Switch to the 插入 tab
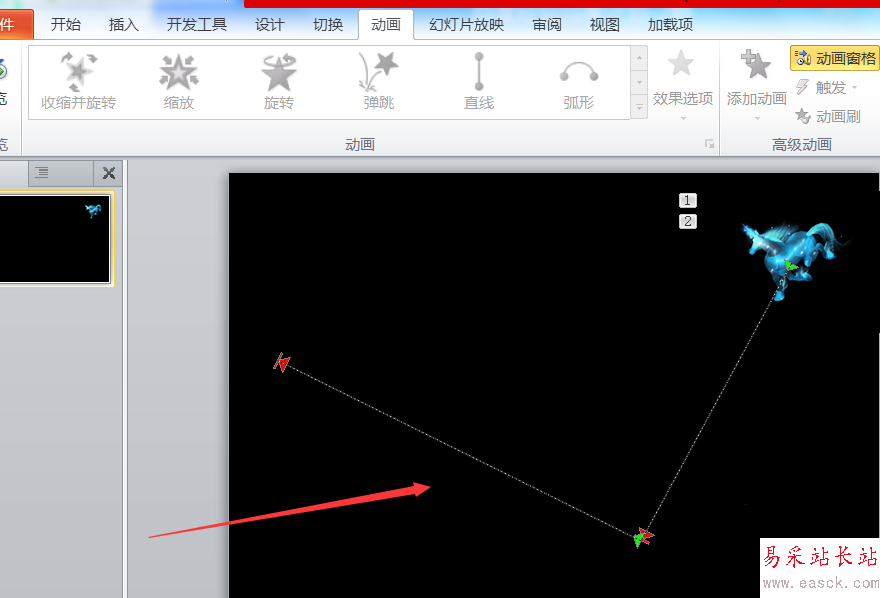The image size is (880, 598). (x=123, y=25)
